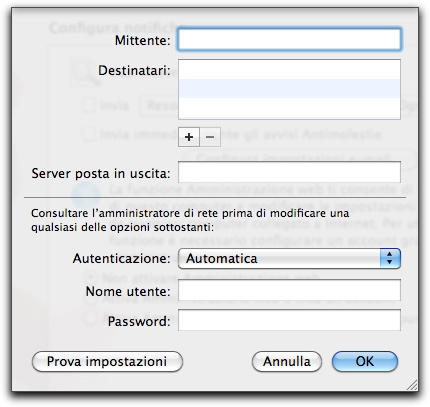Click the network administrator warning text
The image size is (430, 407).
tap(190, 220)
